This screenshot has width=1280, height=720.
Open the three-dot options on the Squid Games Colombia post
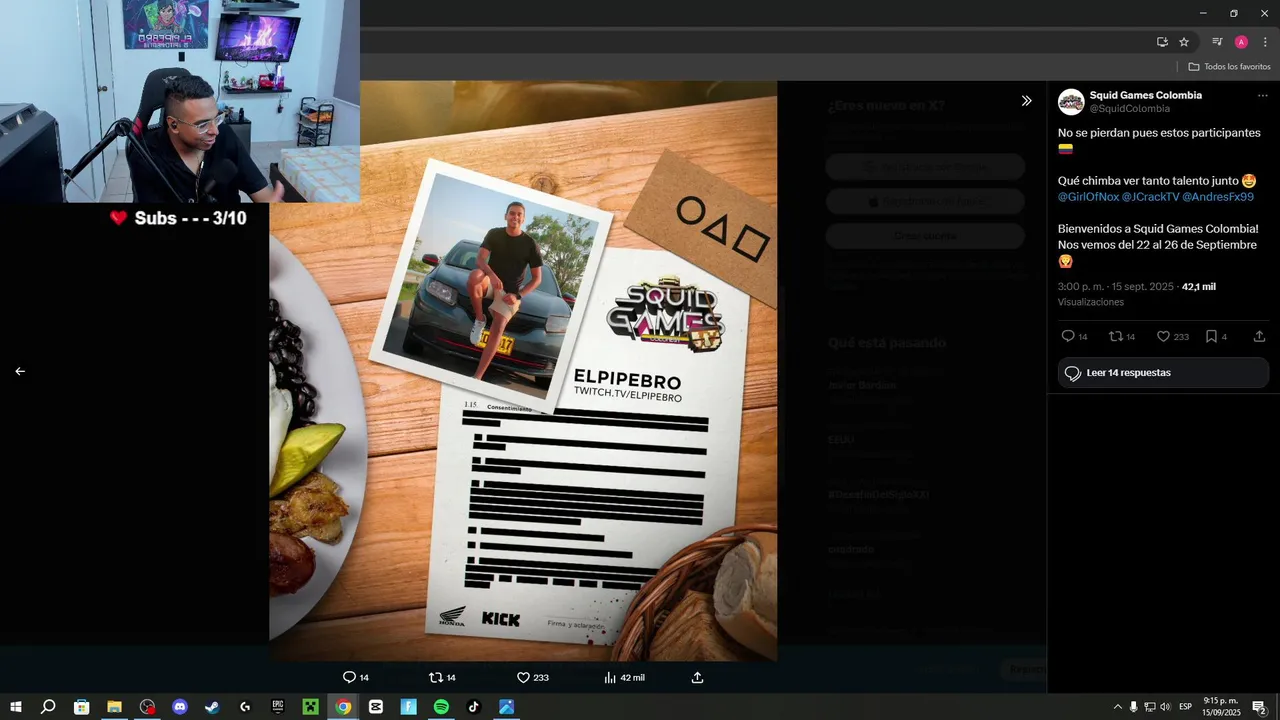[1262, 96]
